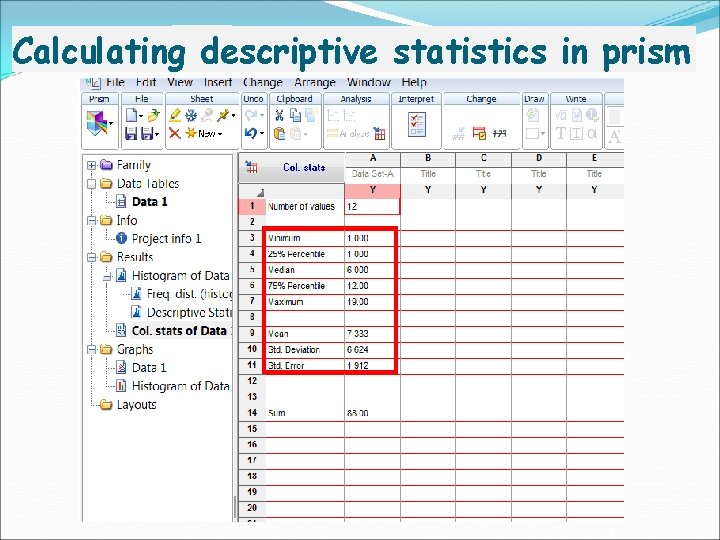Delete sheet with the red X icon
The width and height of the screenshot is (720, 540).
[174, 134]
